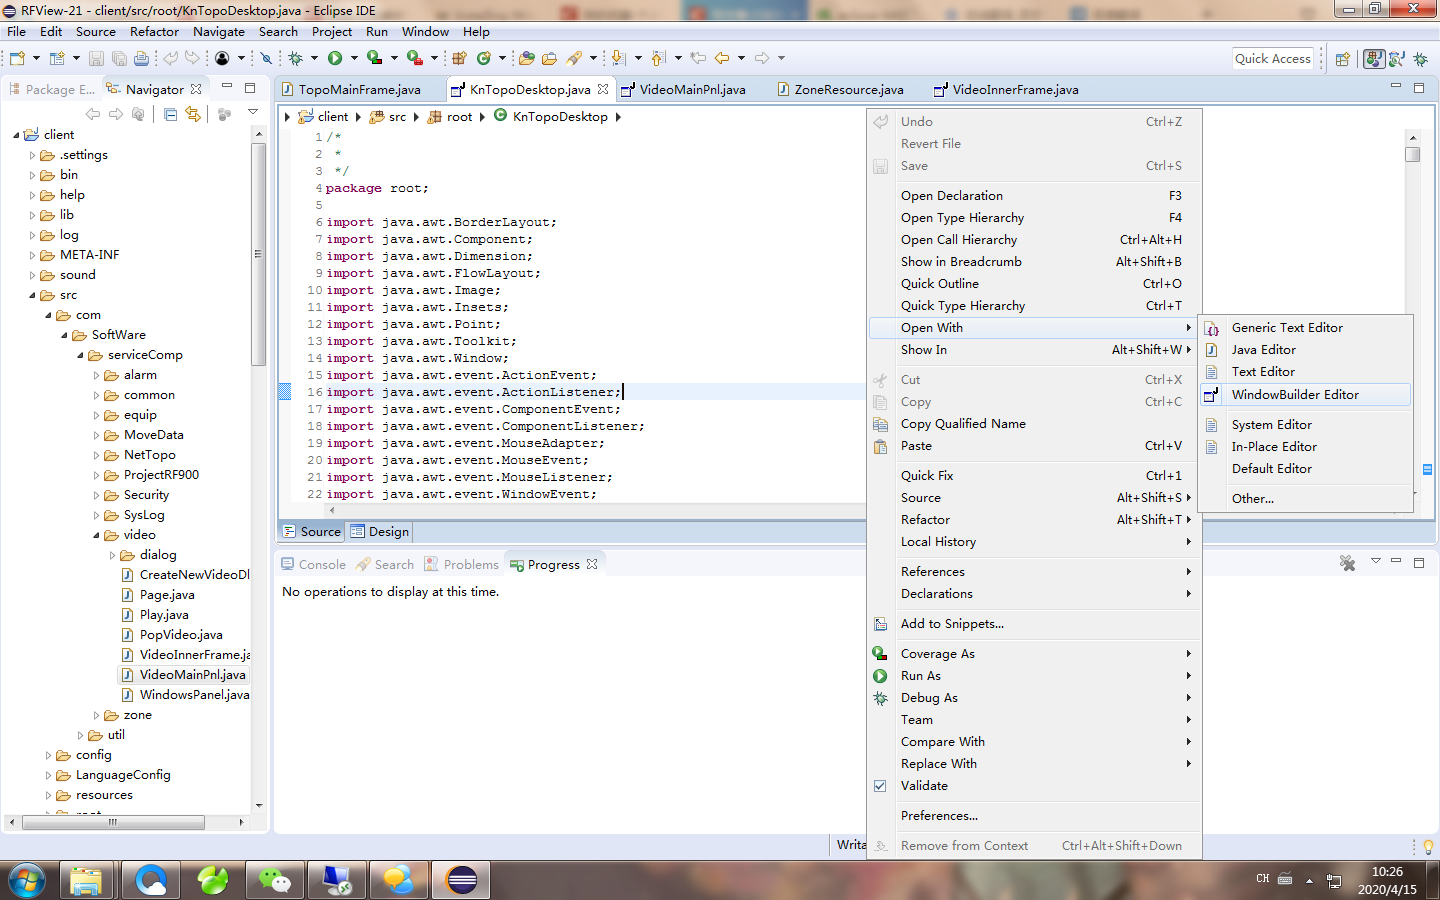Launch Debug using the bug toolbar icon
This screenshot has height=900, width=1440.
295,59
